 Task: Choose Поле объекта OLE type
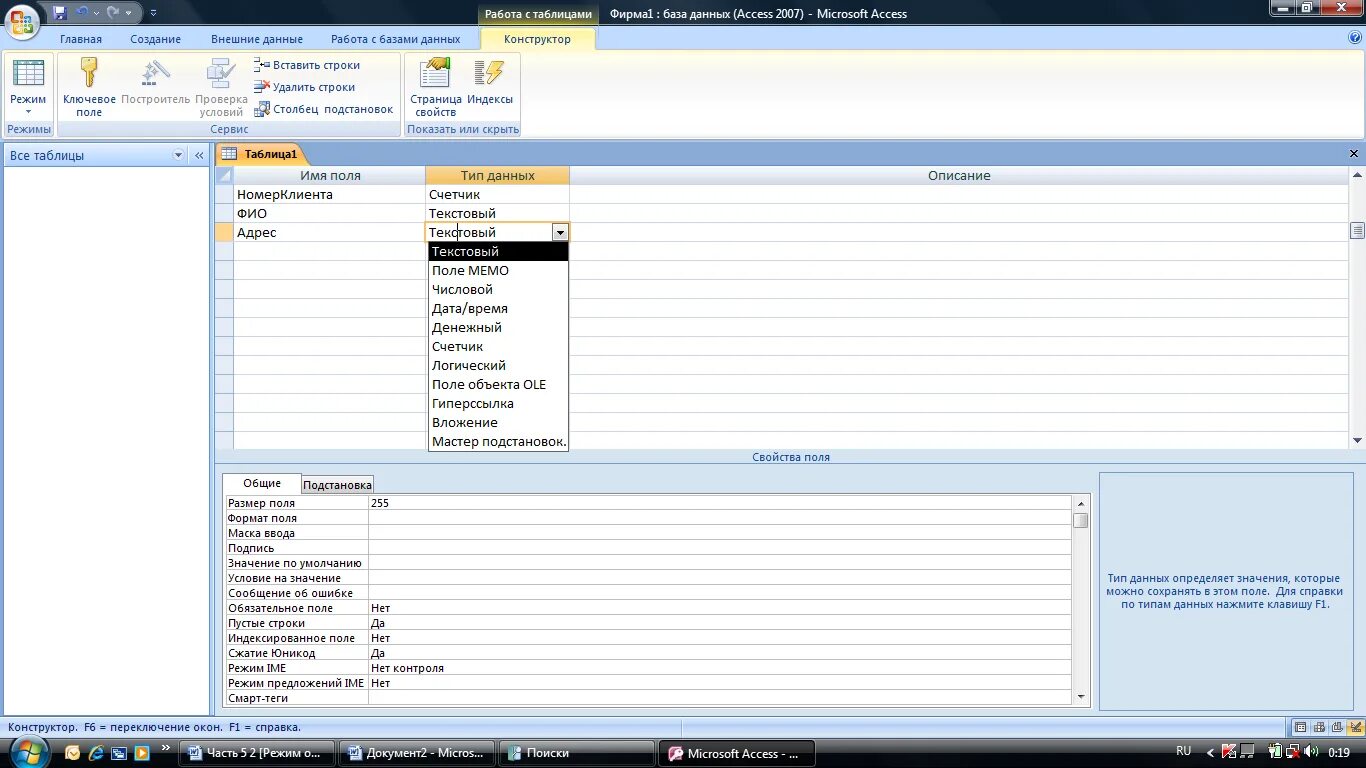pyautogui.click(x=498, y=385)
